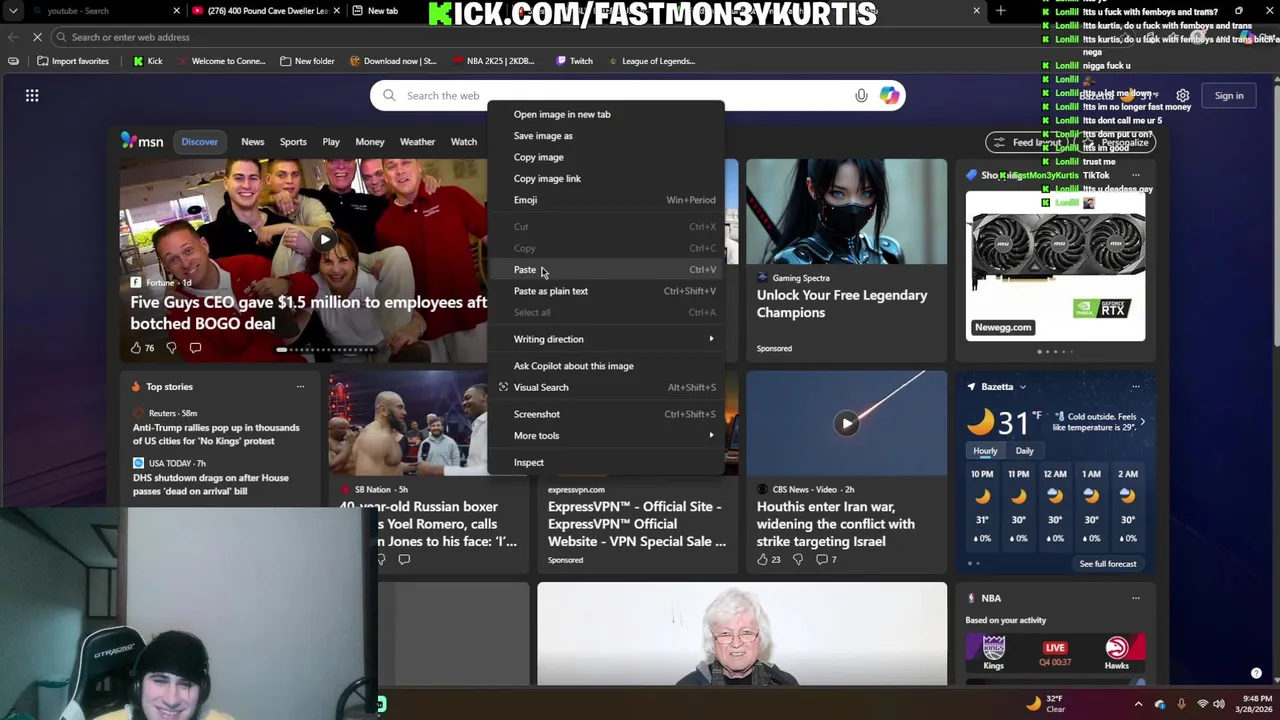
Task: Play the Five Guys article video
Action: click(325, 239)
